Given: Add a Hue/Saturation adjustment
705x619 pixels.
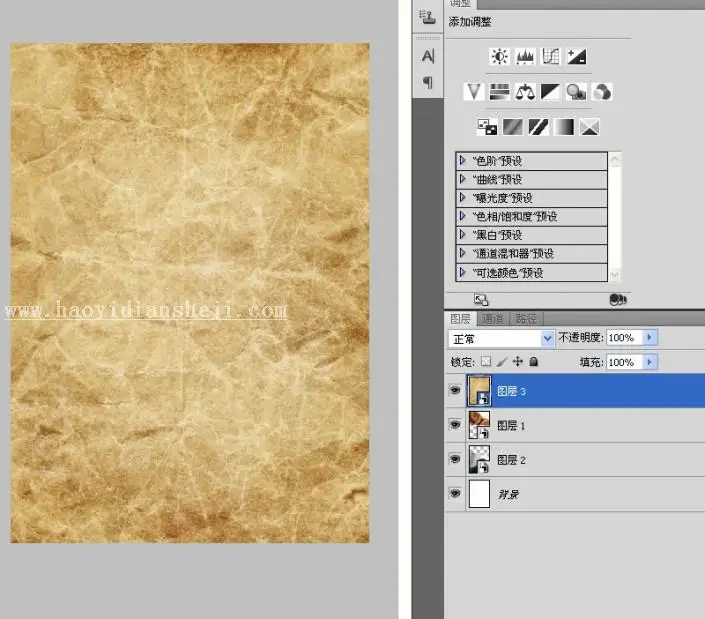Looking at the screenshot, I should tap(499, 92).
